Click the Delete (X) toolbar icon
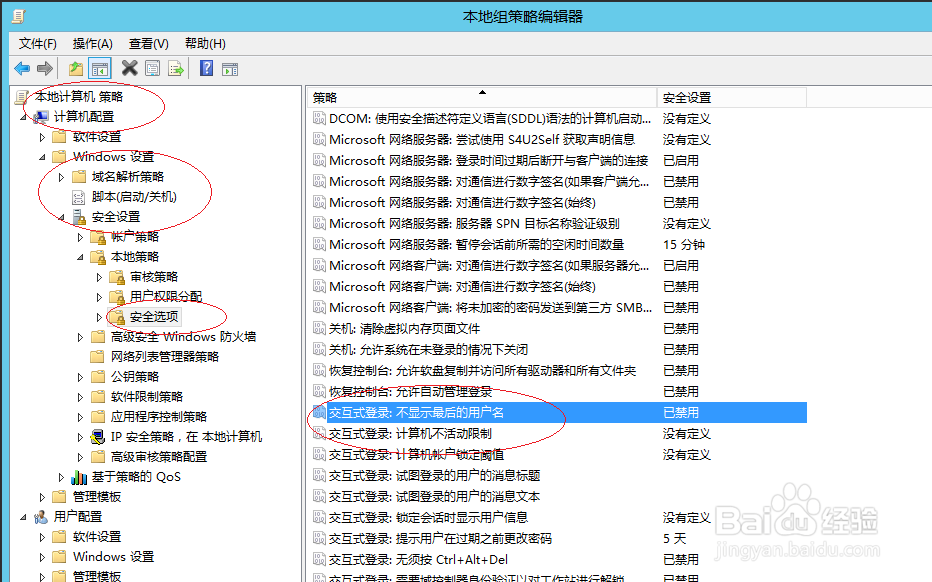This screenshot has height=582, width=932. click(129, 68)
